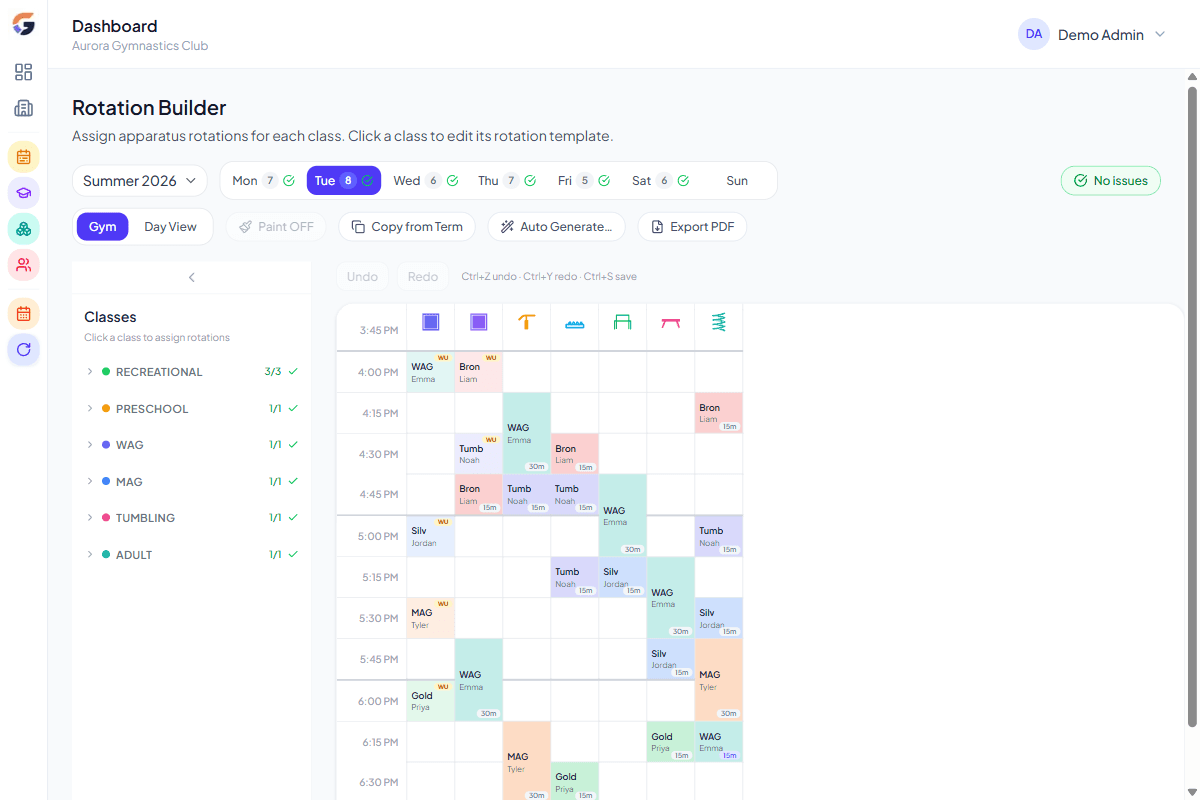The height and width of the screenshot is (800, 1200).
Task: Switch to Gym view
Action: coord(103,227)
